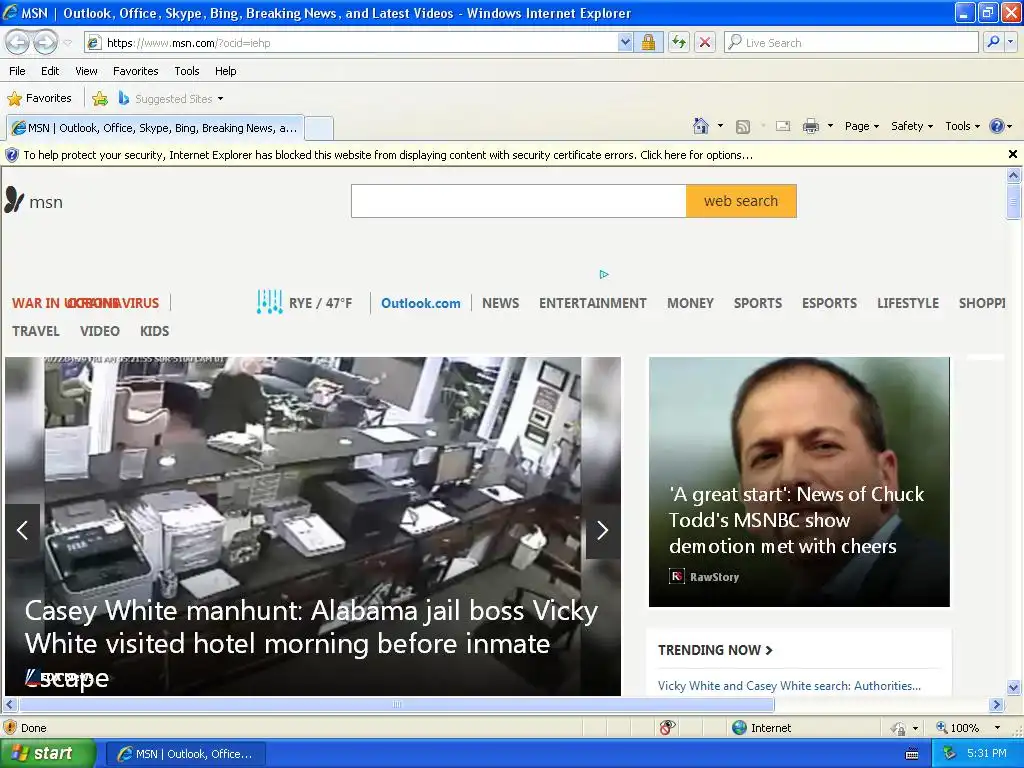Click the Live Search input box
The image size is (1024, 768).
(851, 43)
